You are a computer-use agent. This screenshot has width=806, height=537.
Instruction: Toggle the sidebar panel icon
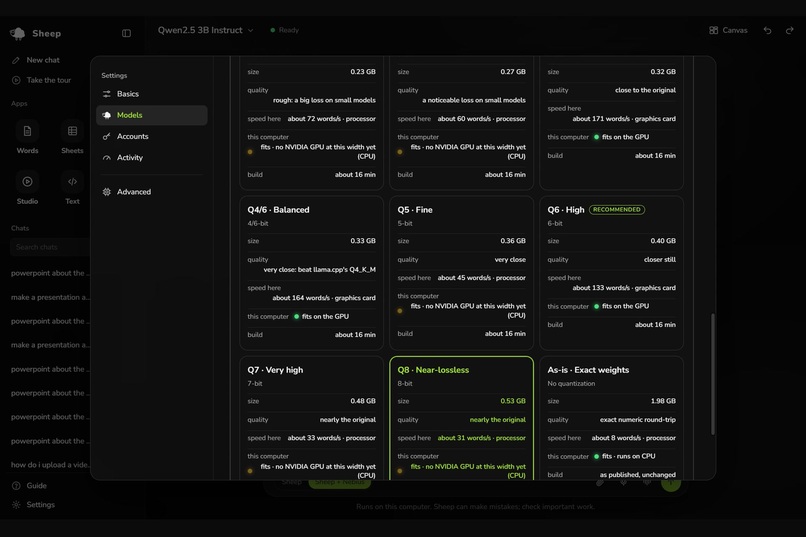coord(126,33)
